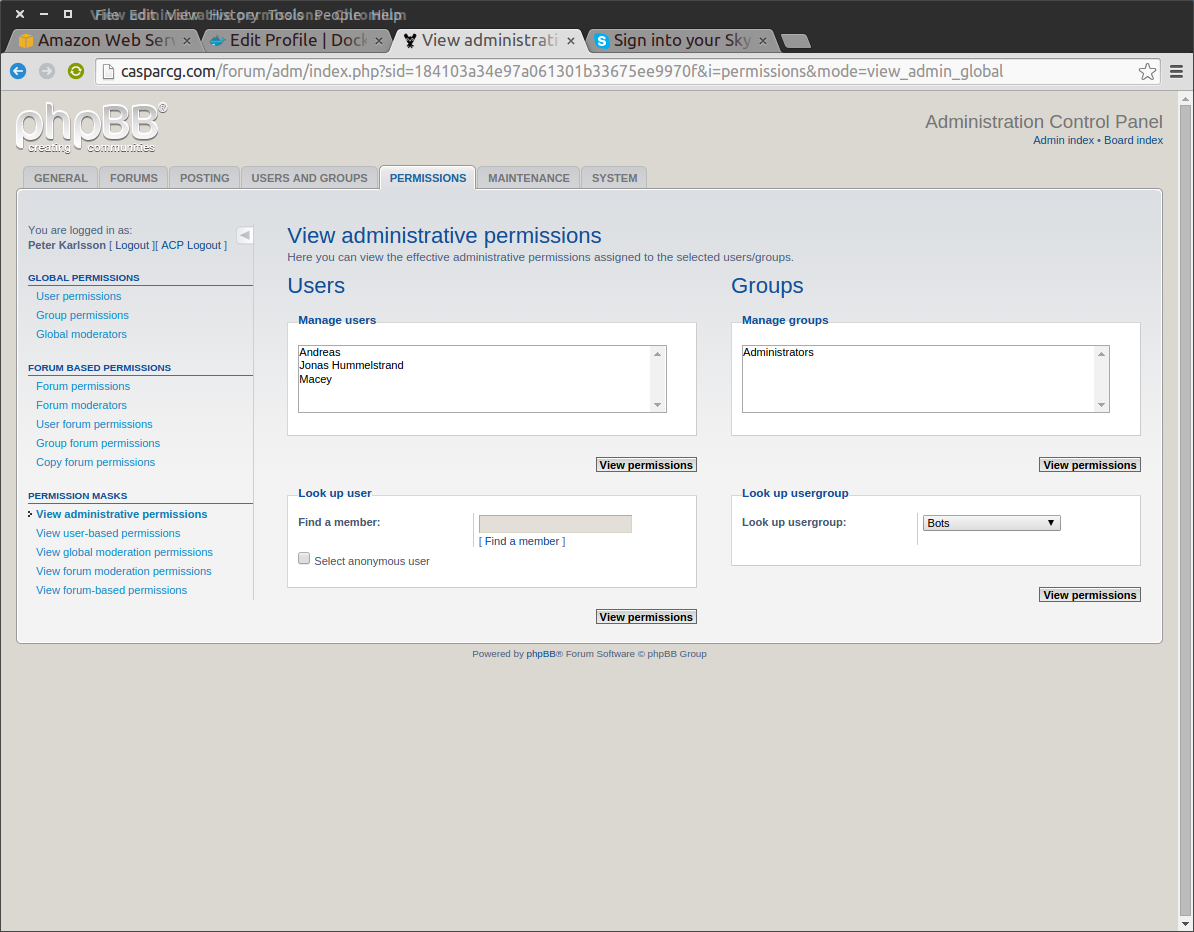
Task: Click View permissions under Manage users
Action: tap(646, 465)
